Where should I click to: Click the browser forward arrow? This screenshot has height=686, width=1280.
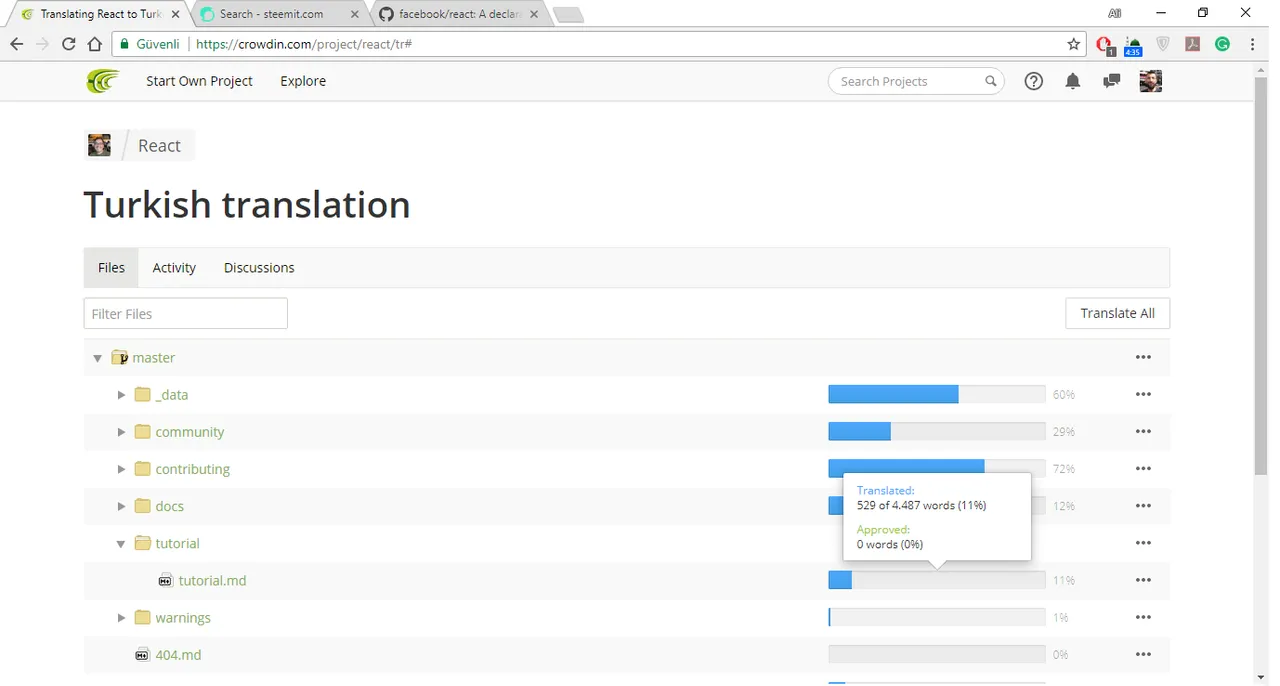42,44
